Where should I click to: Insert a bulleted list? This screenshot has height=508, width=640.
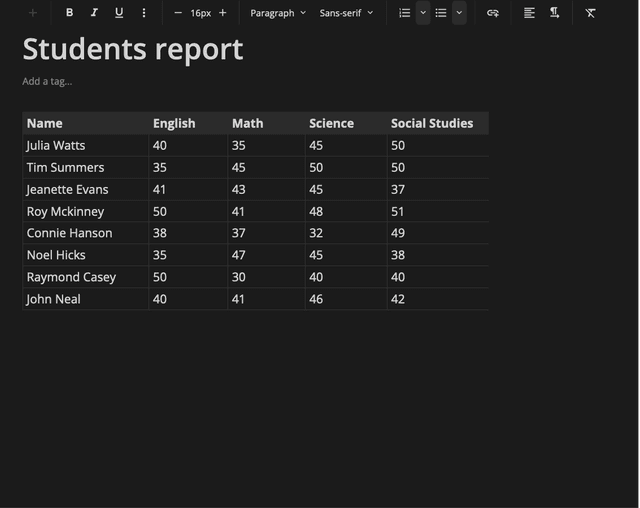(x=440, y=13)
